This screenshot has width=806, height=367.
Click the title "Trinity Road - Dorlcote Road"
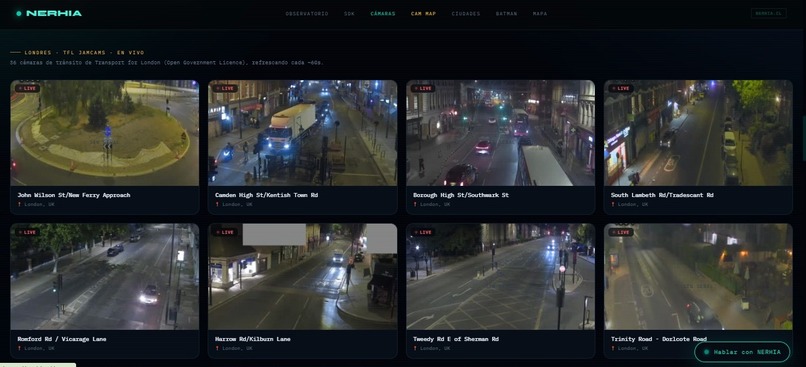tap(659, 339)
